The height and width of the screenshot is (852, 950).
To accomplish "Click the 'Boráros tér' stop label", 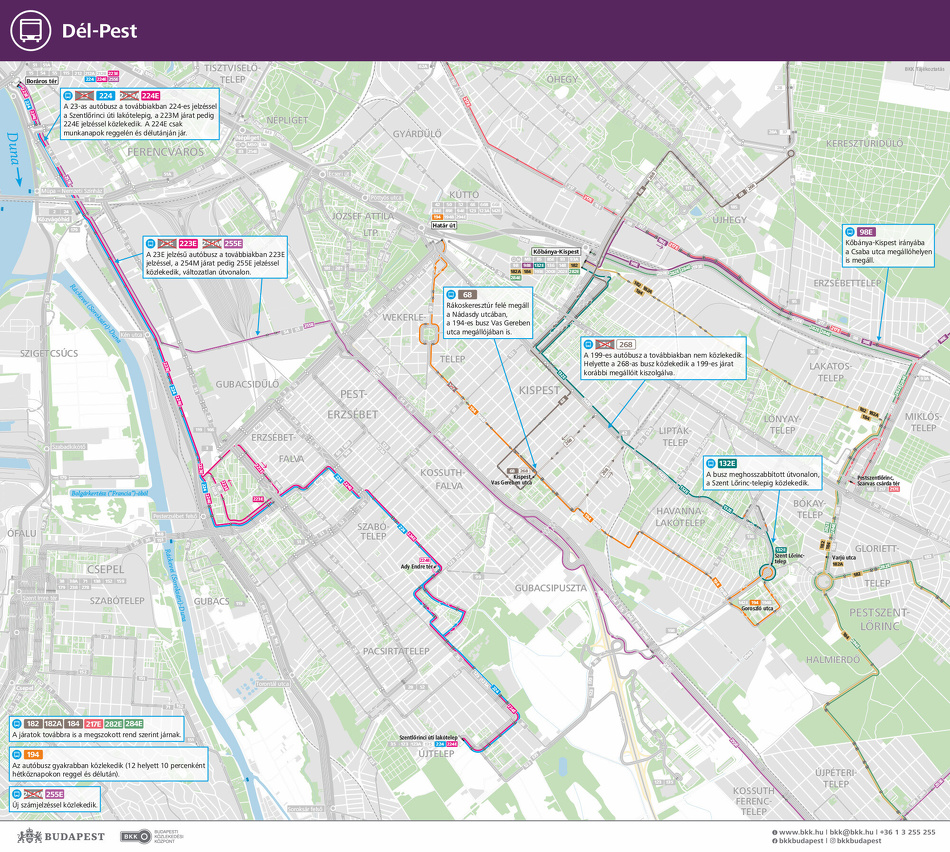I will tap(42, 81).
